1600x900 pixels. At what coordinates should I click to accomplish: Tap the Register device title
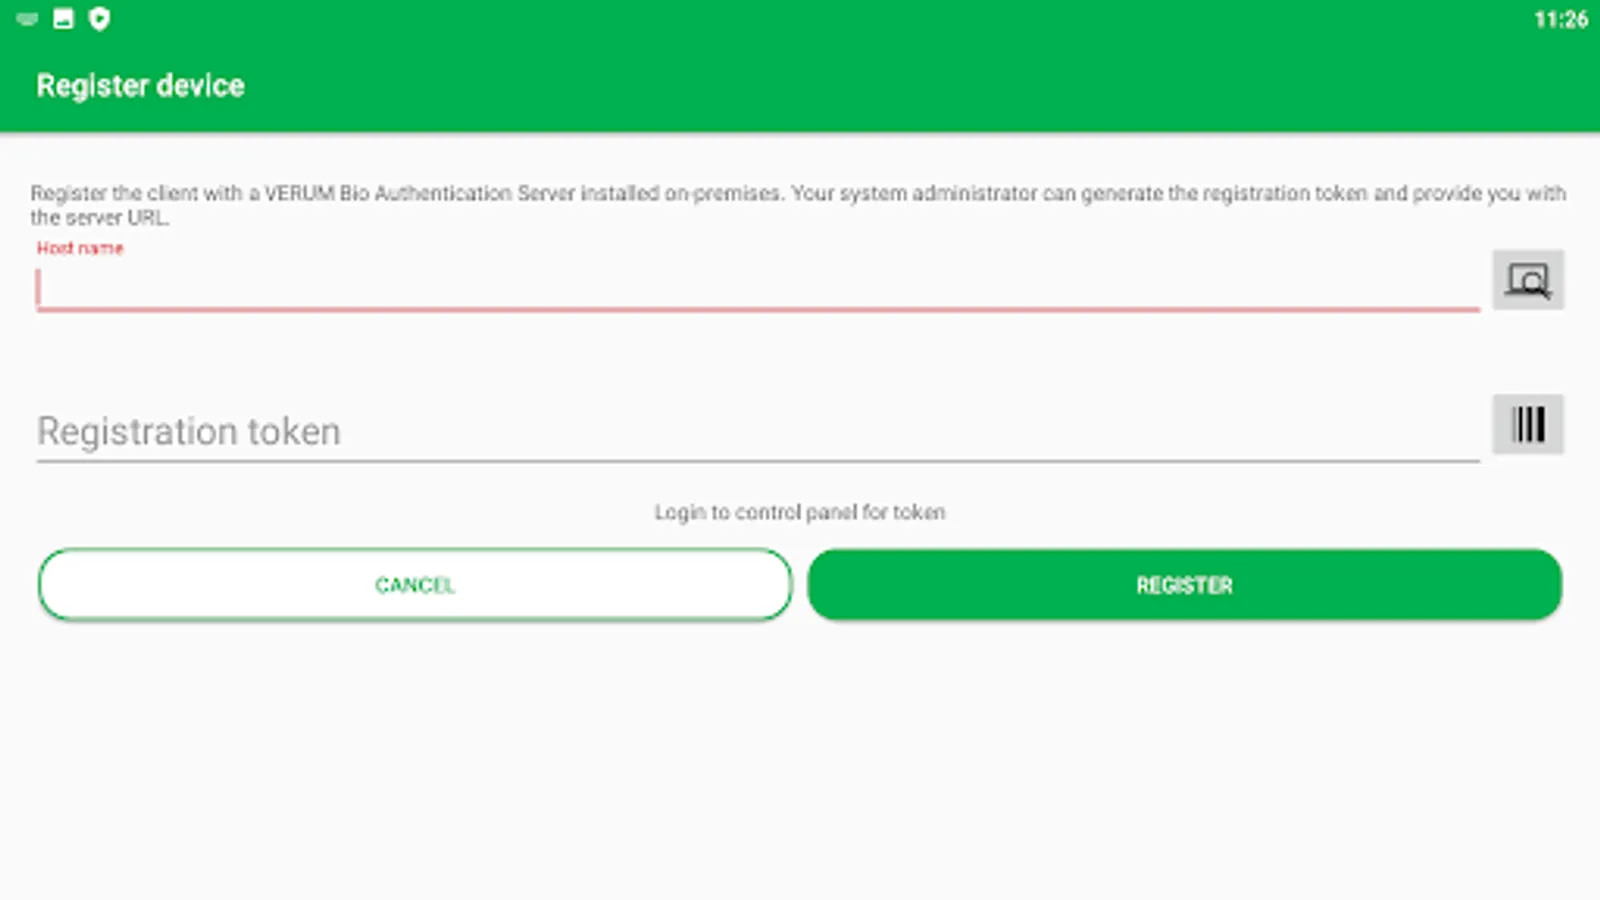point(141,86)
